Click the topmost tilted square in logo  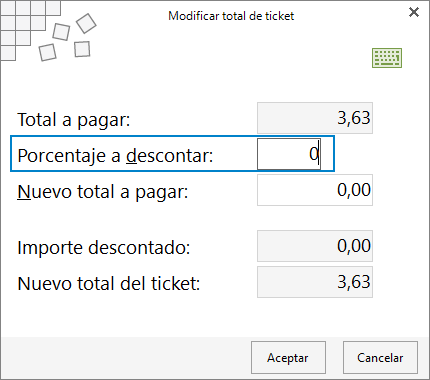86,23
